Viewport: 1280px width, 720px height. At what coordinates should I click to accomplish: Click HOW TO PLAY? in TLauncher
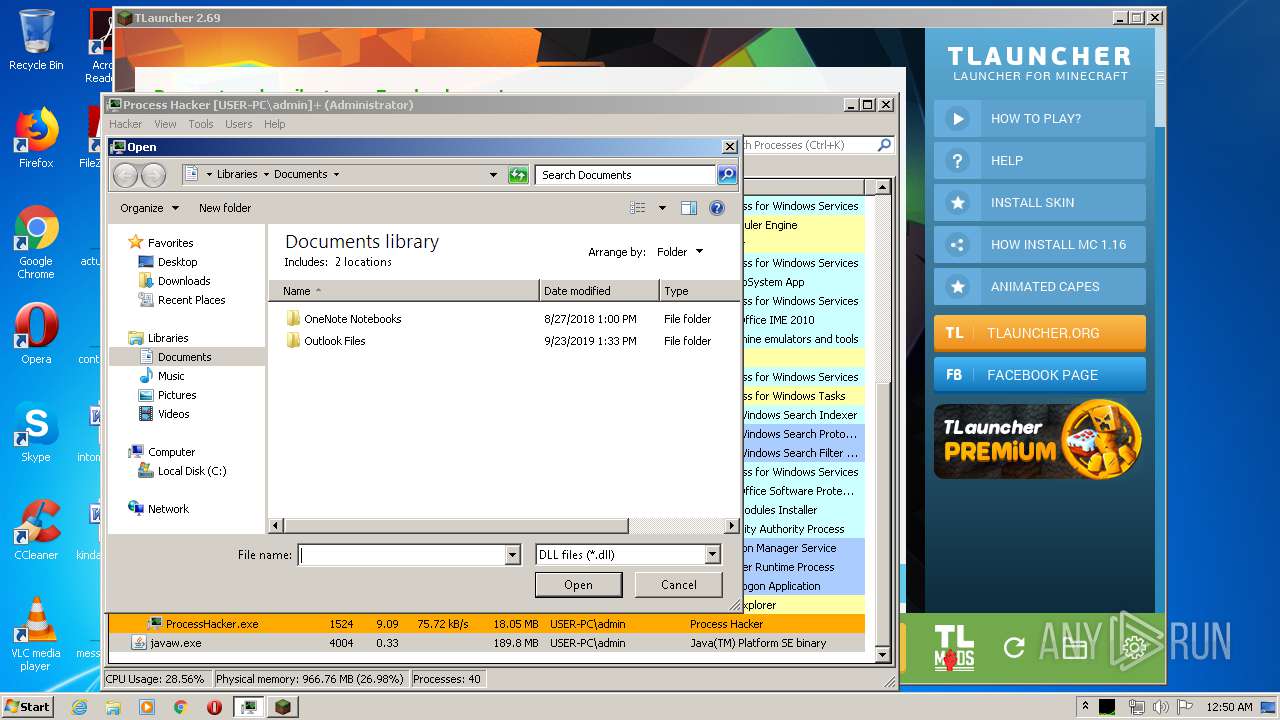[x=1040, y=119]
